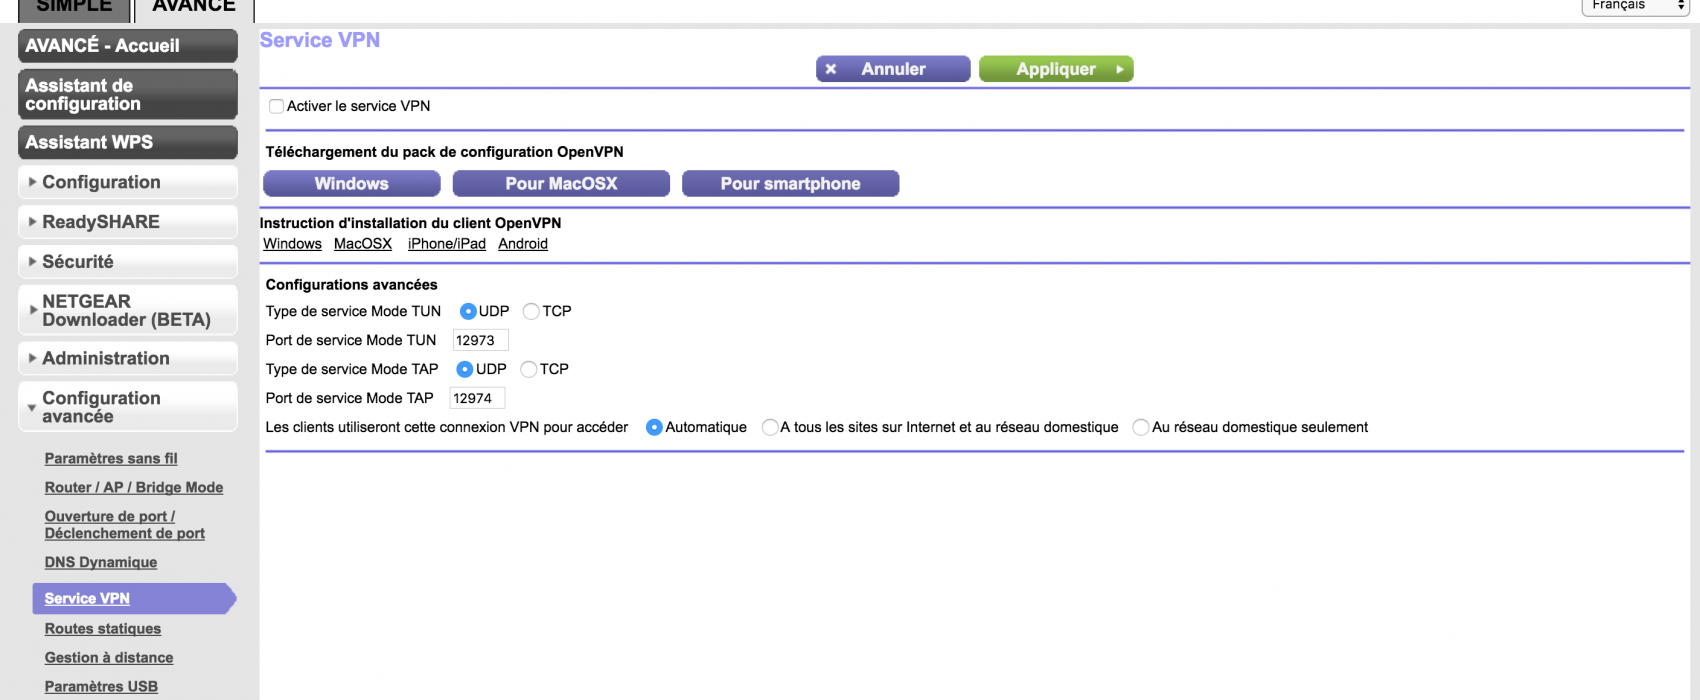Expand the ReadySHARE menu section
Image resolution: width=1700 pixels, height=700 pixels.
coord(128,222)
